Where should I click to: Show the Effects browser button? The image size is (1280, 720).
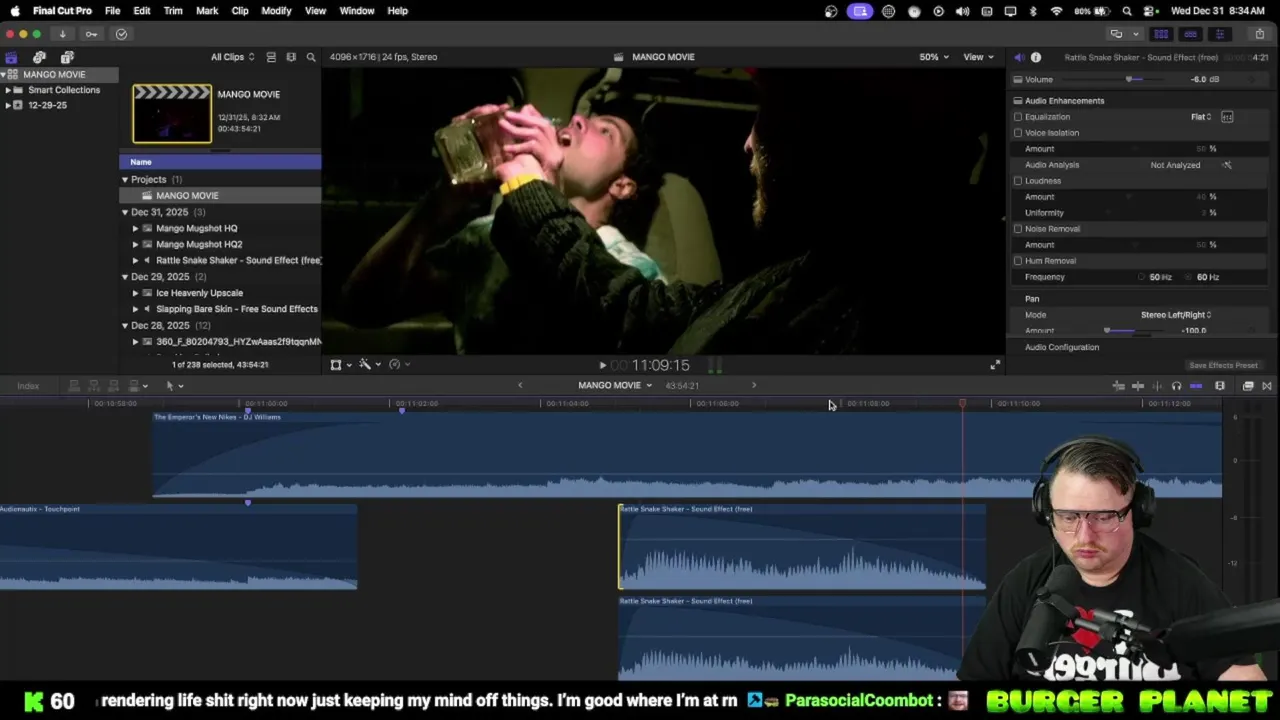(x=1248, y=386)
